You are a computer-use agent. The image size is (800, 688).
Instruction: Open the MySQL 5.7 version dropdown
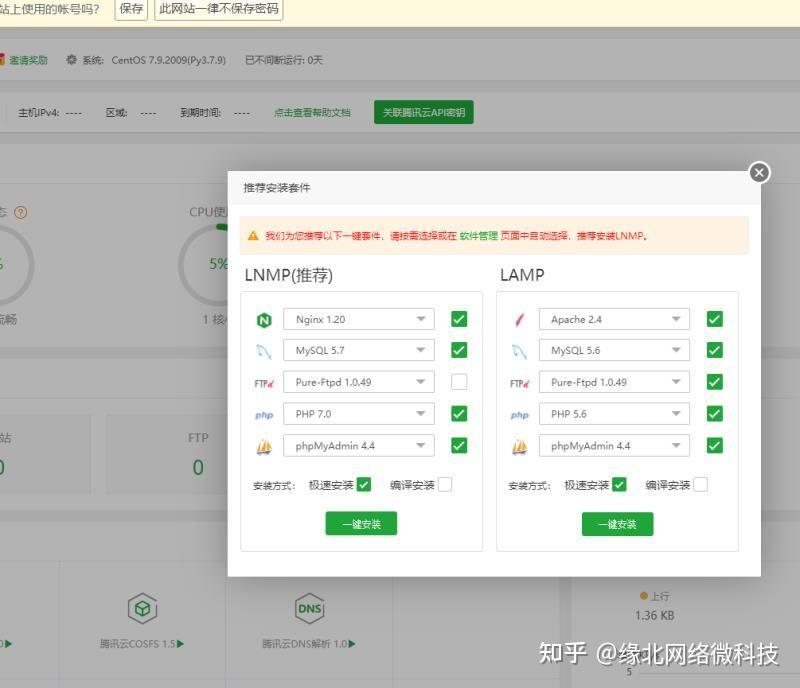tap(359, 350)
